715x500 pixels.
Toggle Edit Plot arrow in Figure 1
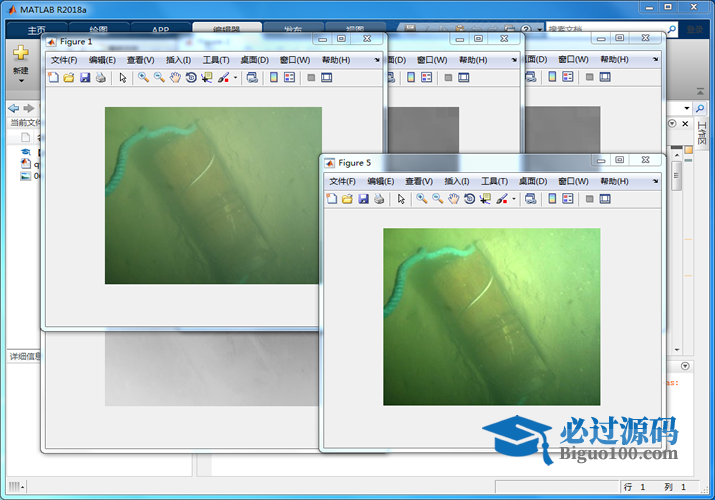[123, 77]
